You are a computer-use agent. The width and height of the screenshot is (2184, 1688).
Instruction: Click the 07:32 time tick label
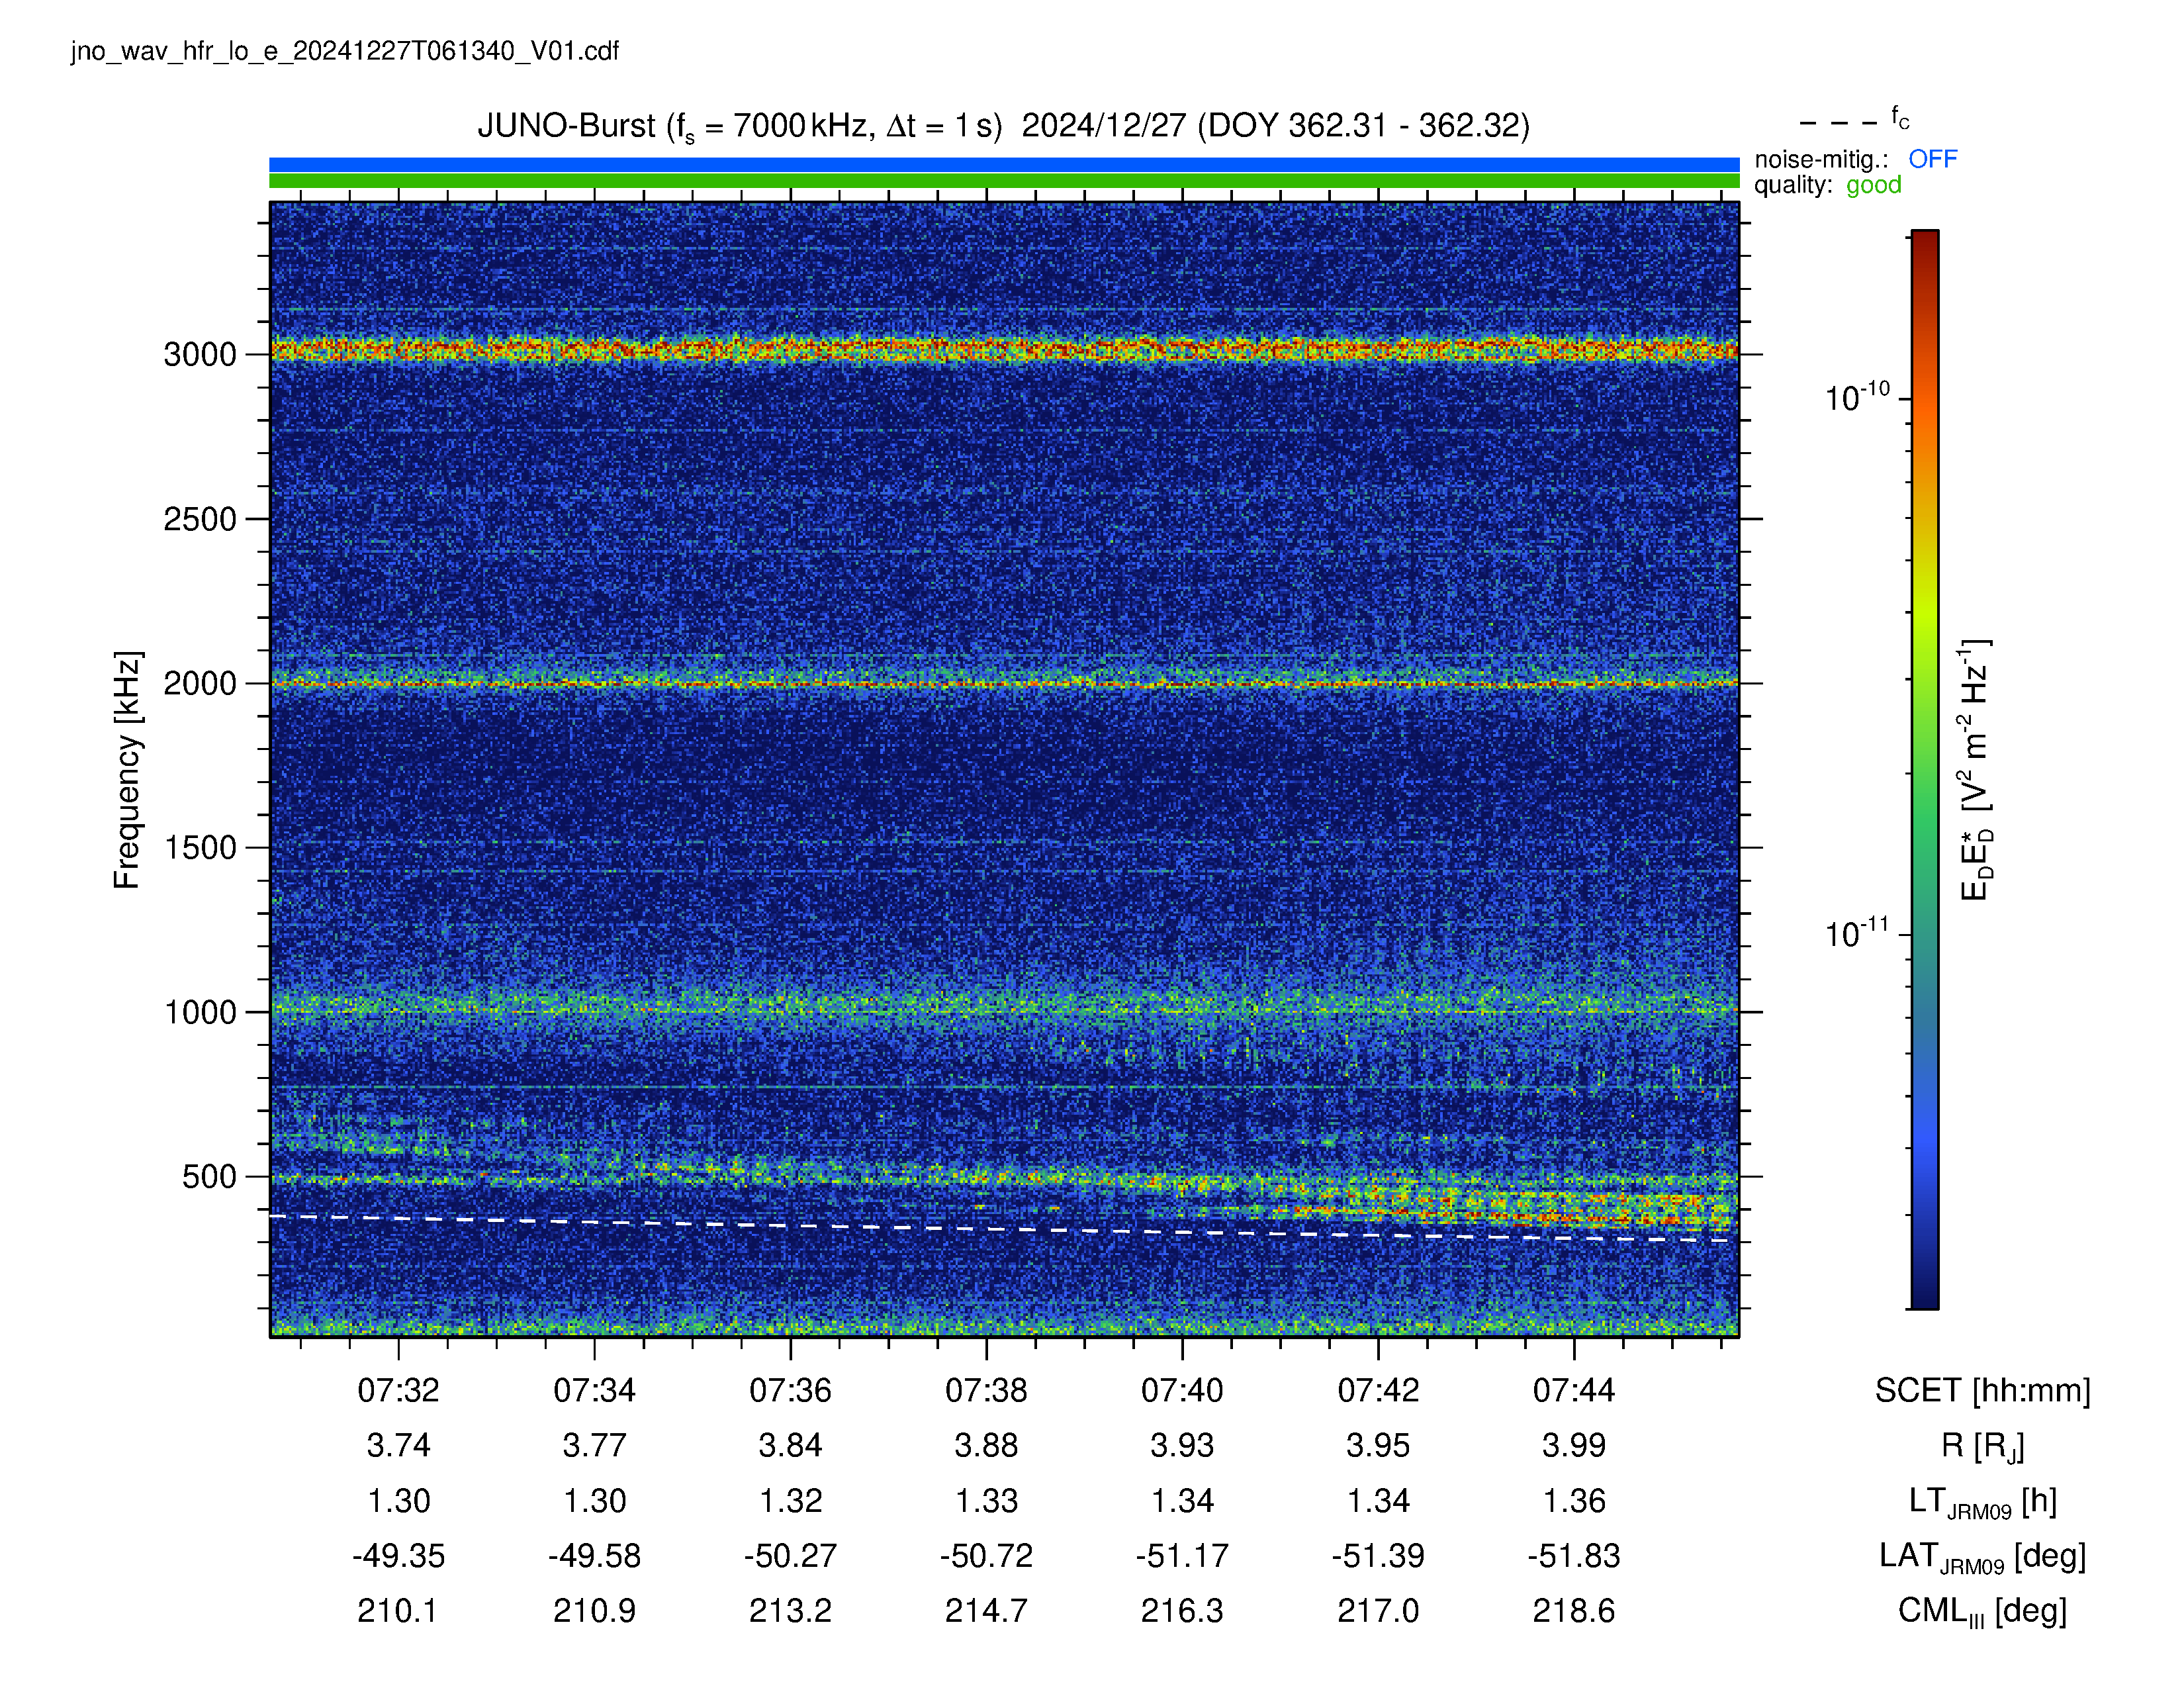click(x=398, y=1390)
